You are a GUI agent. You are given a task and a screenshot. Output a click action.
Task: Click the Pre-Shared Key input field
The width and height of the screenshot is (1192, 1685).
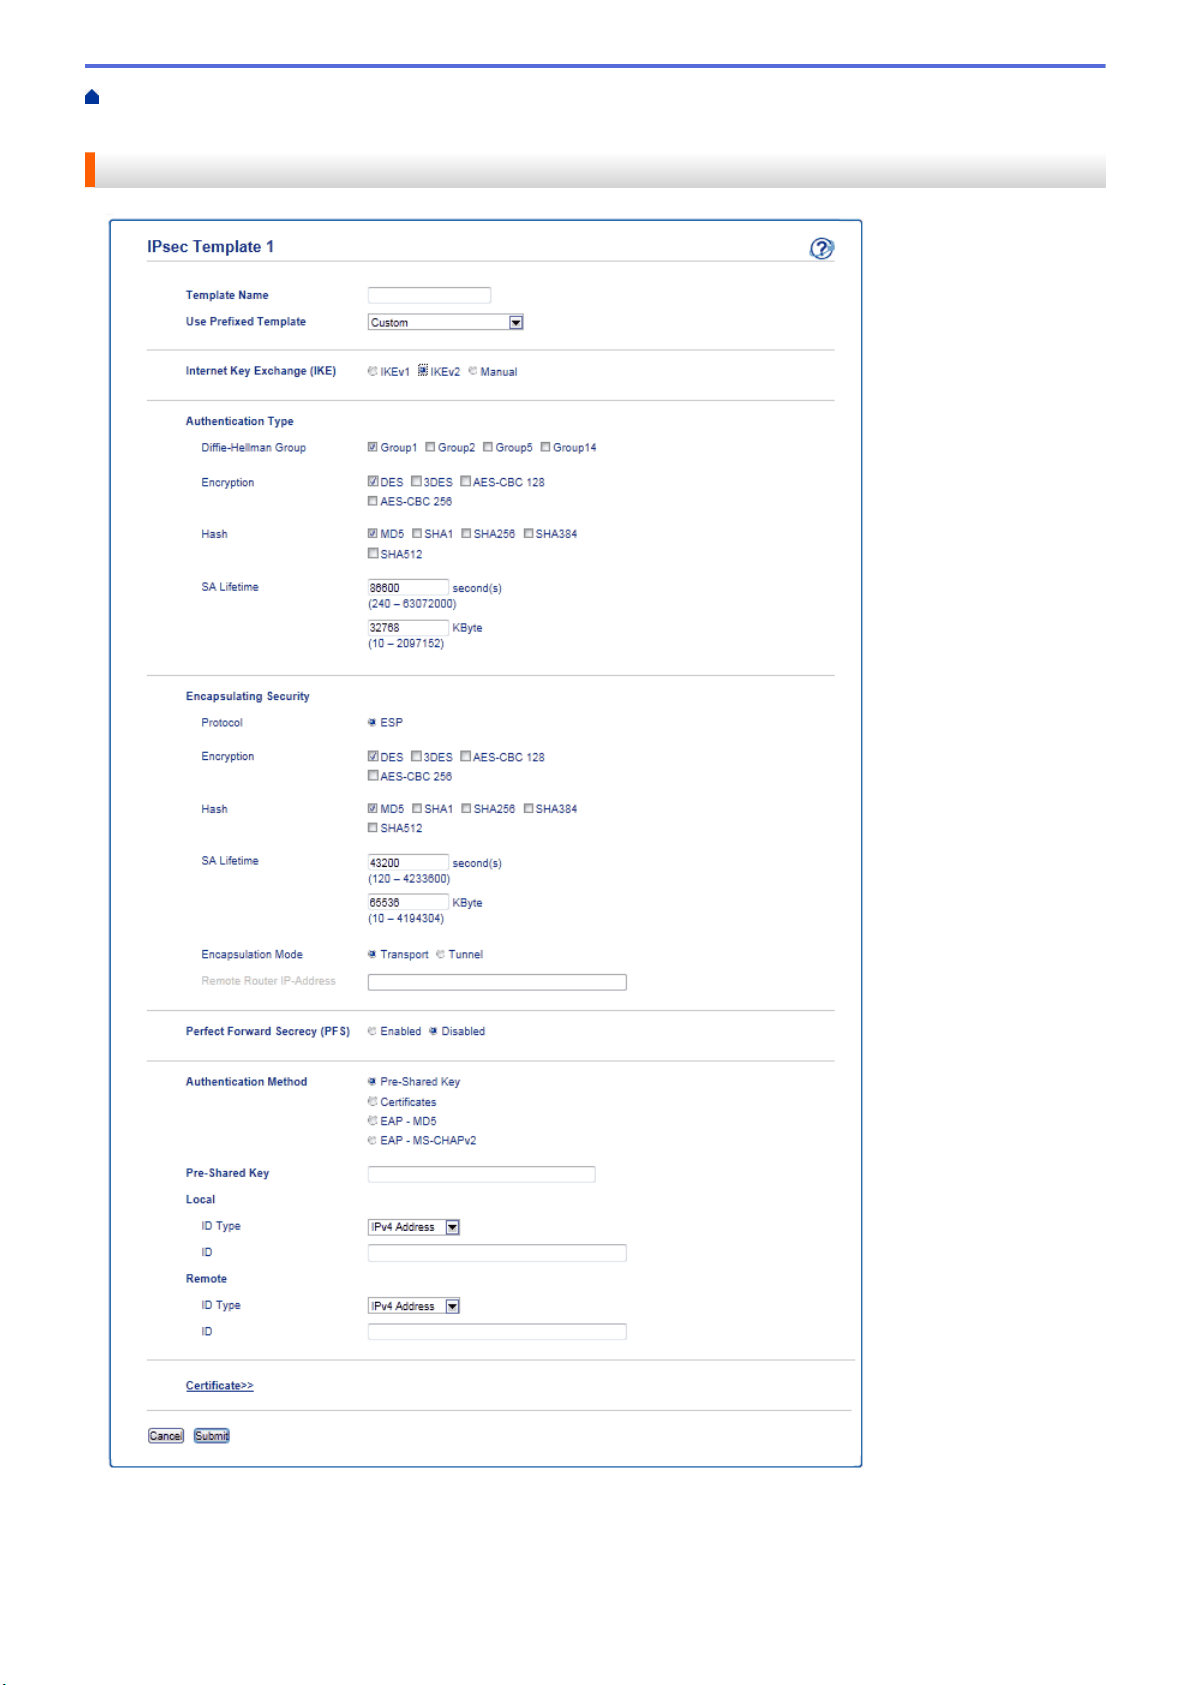coord(481,1174)
